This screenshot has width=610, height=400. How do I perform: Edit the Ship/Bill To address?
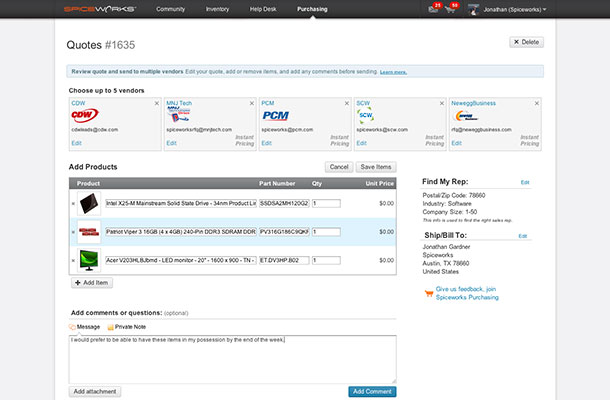[x=522, y=236]
